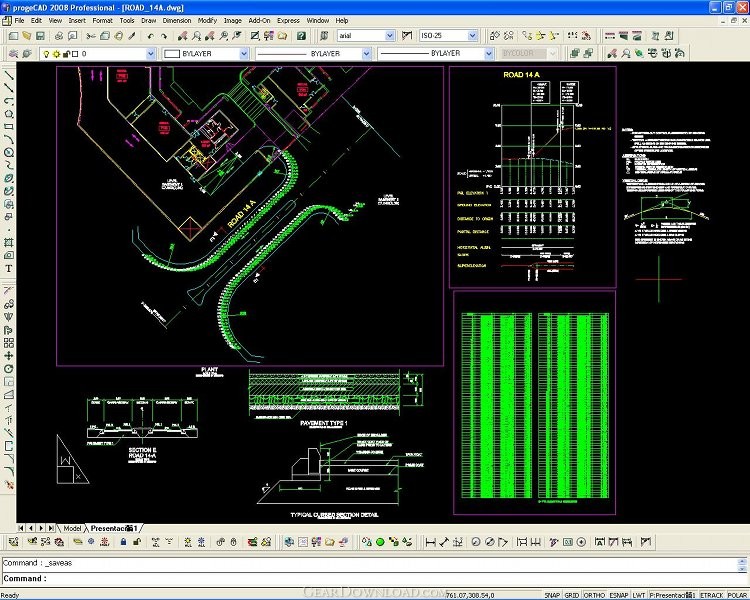
Task: Click the Match Properties brush icon
Action: pyautogui.click(x=132, y=36)
